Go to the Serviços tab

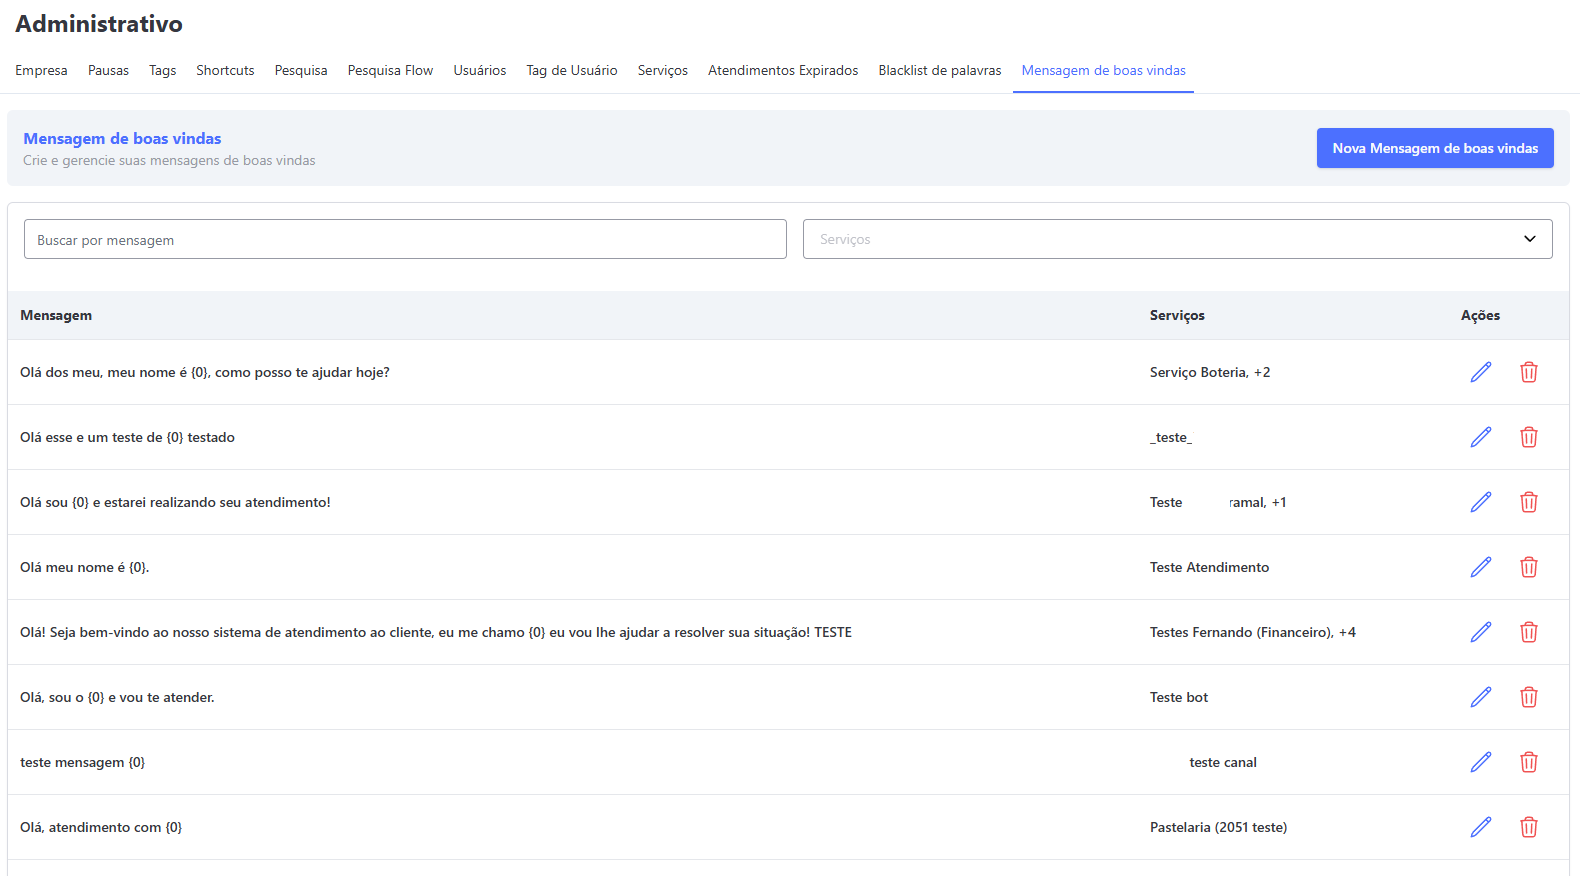[663, 70]
